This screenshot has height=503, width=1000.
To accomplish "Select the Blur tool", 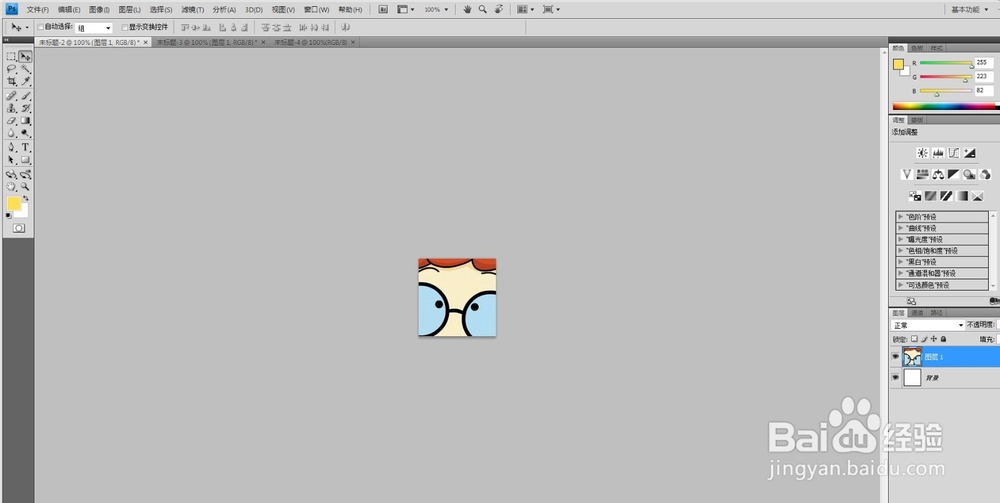I will 11,133.
